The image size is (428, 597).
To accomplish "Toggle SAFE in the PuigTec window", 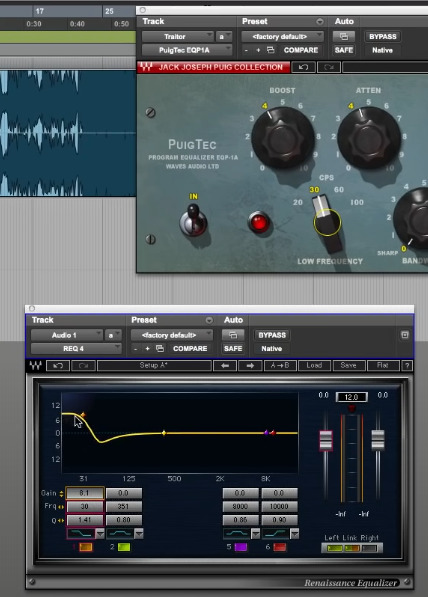I will click(x=343, y=50).
